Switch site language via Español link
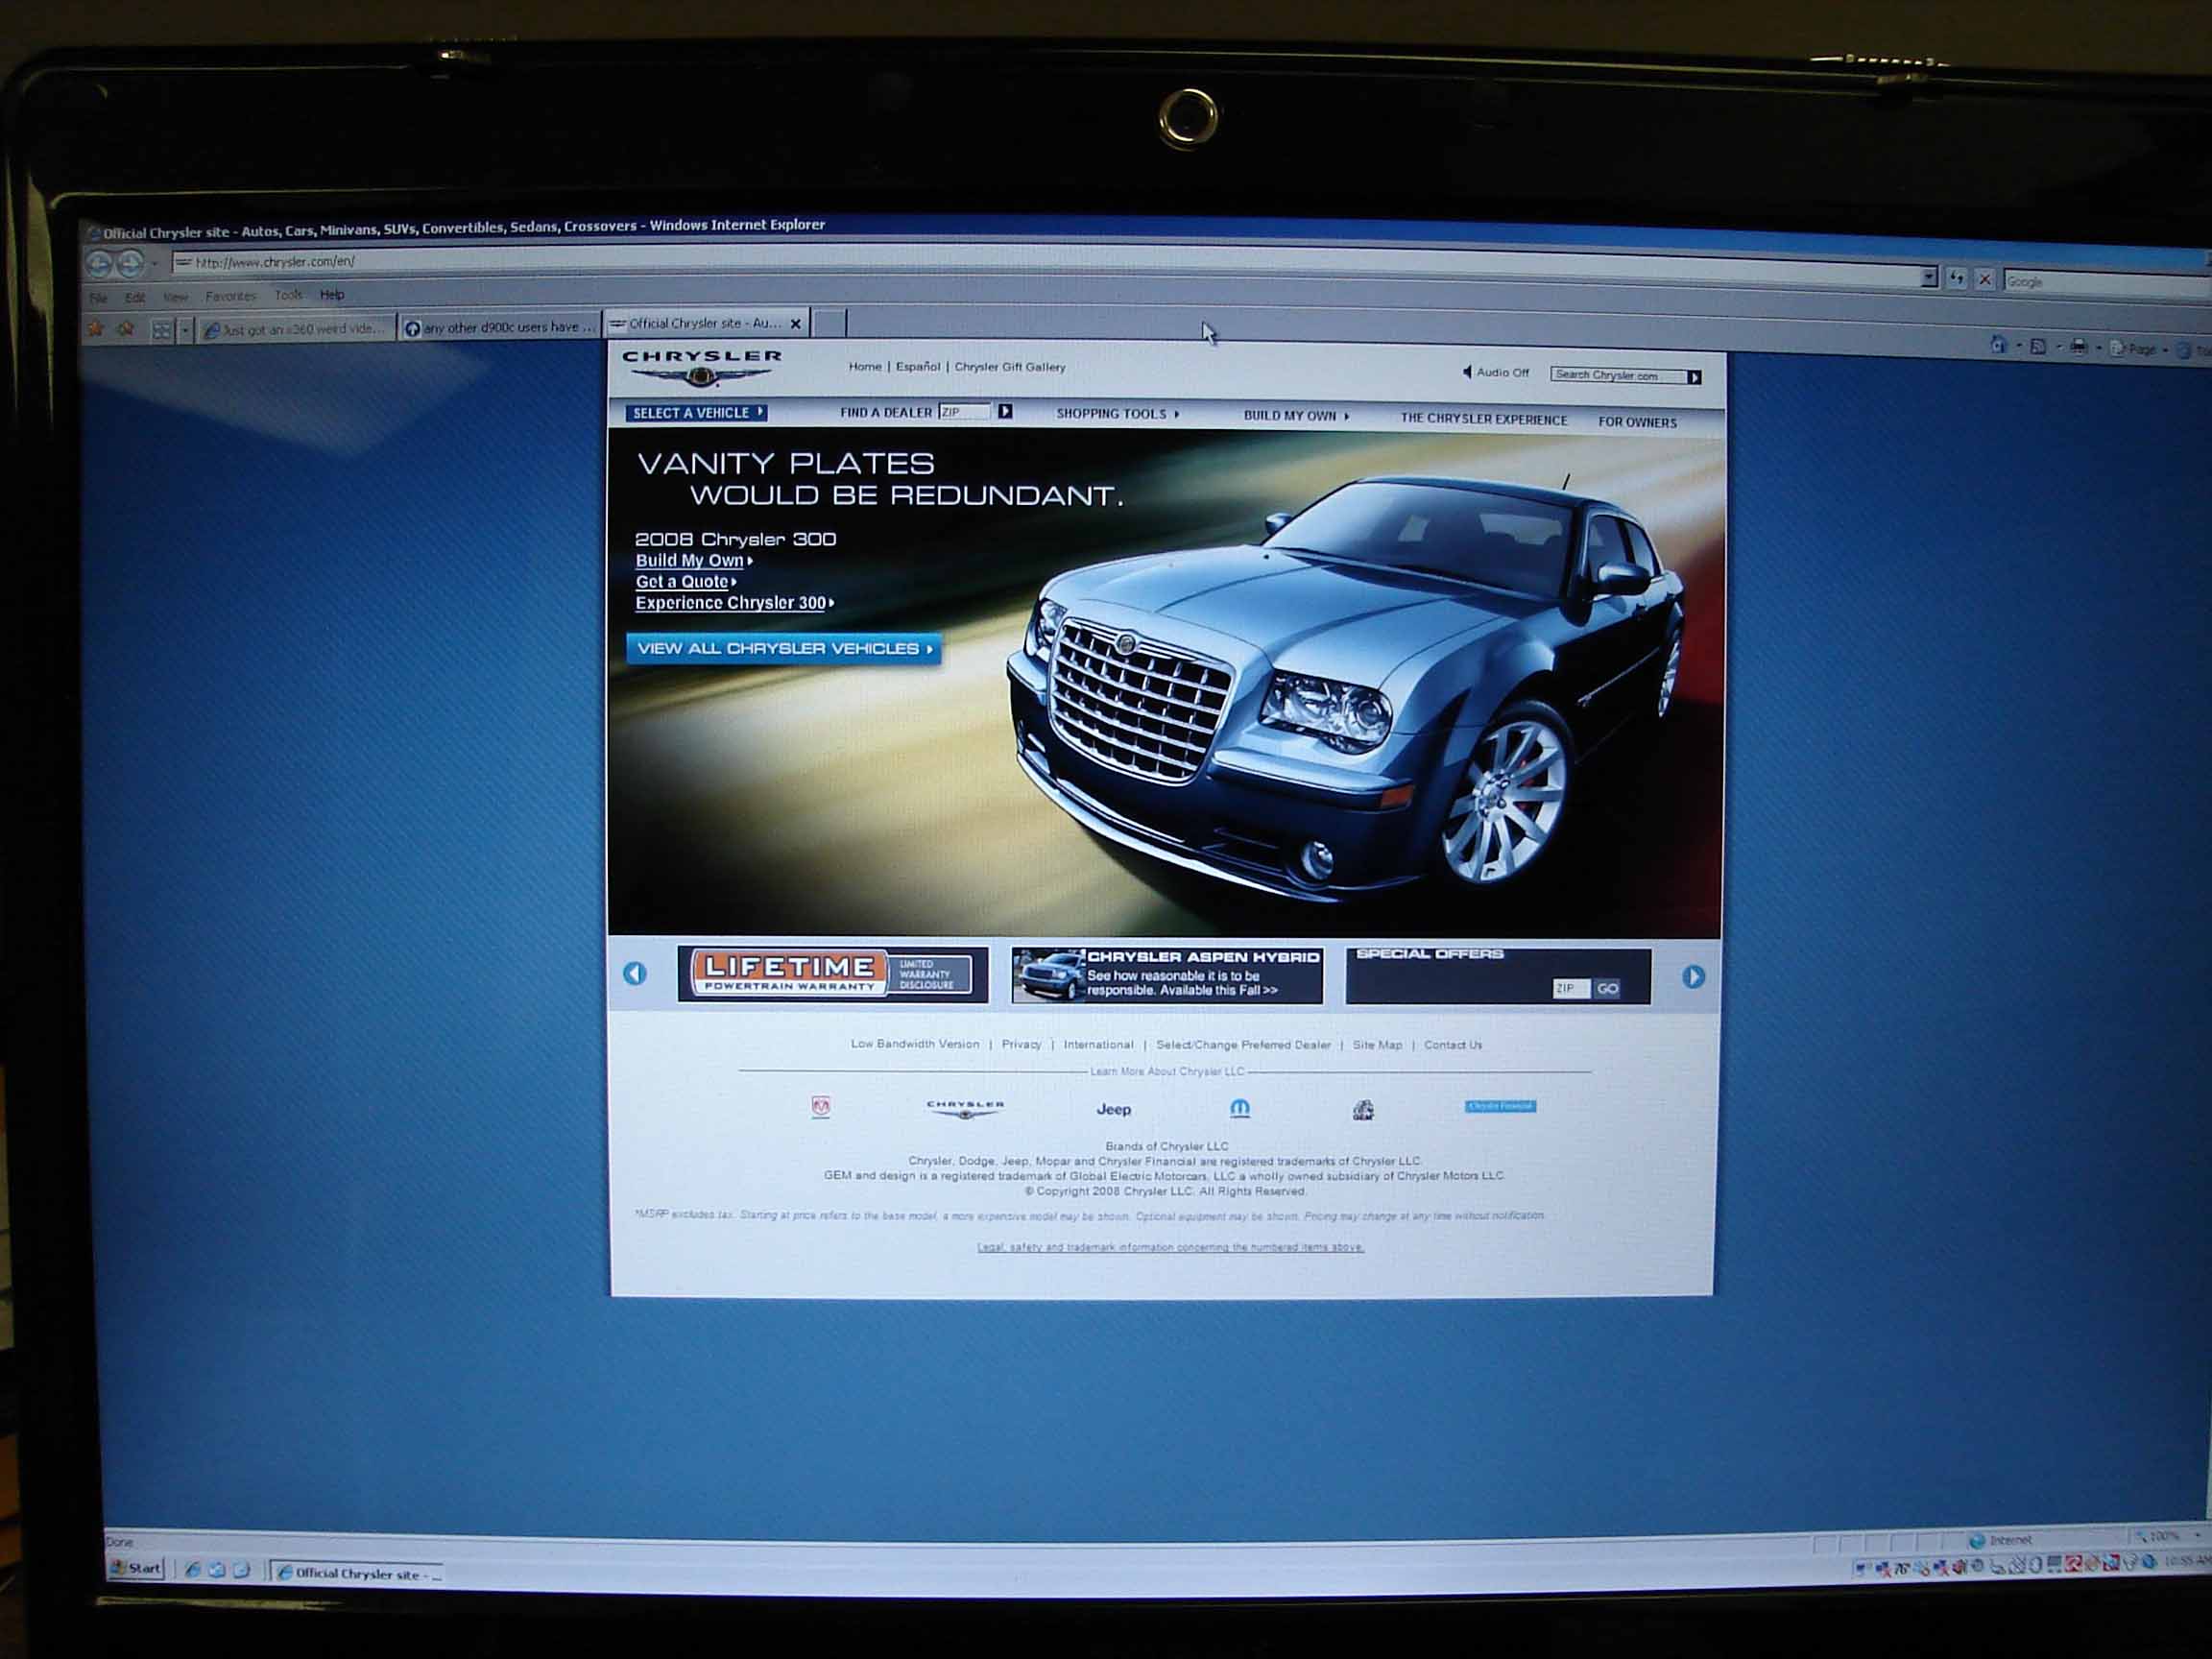Image resolution: width=2212 pixels, height=1659 pixels. click(x=918, y=367)
